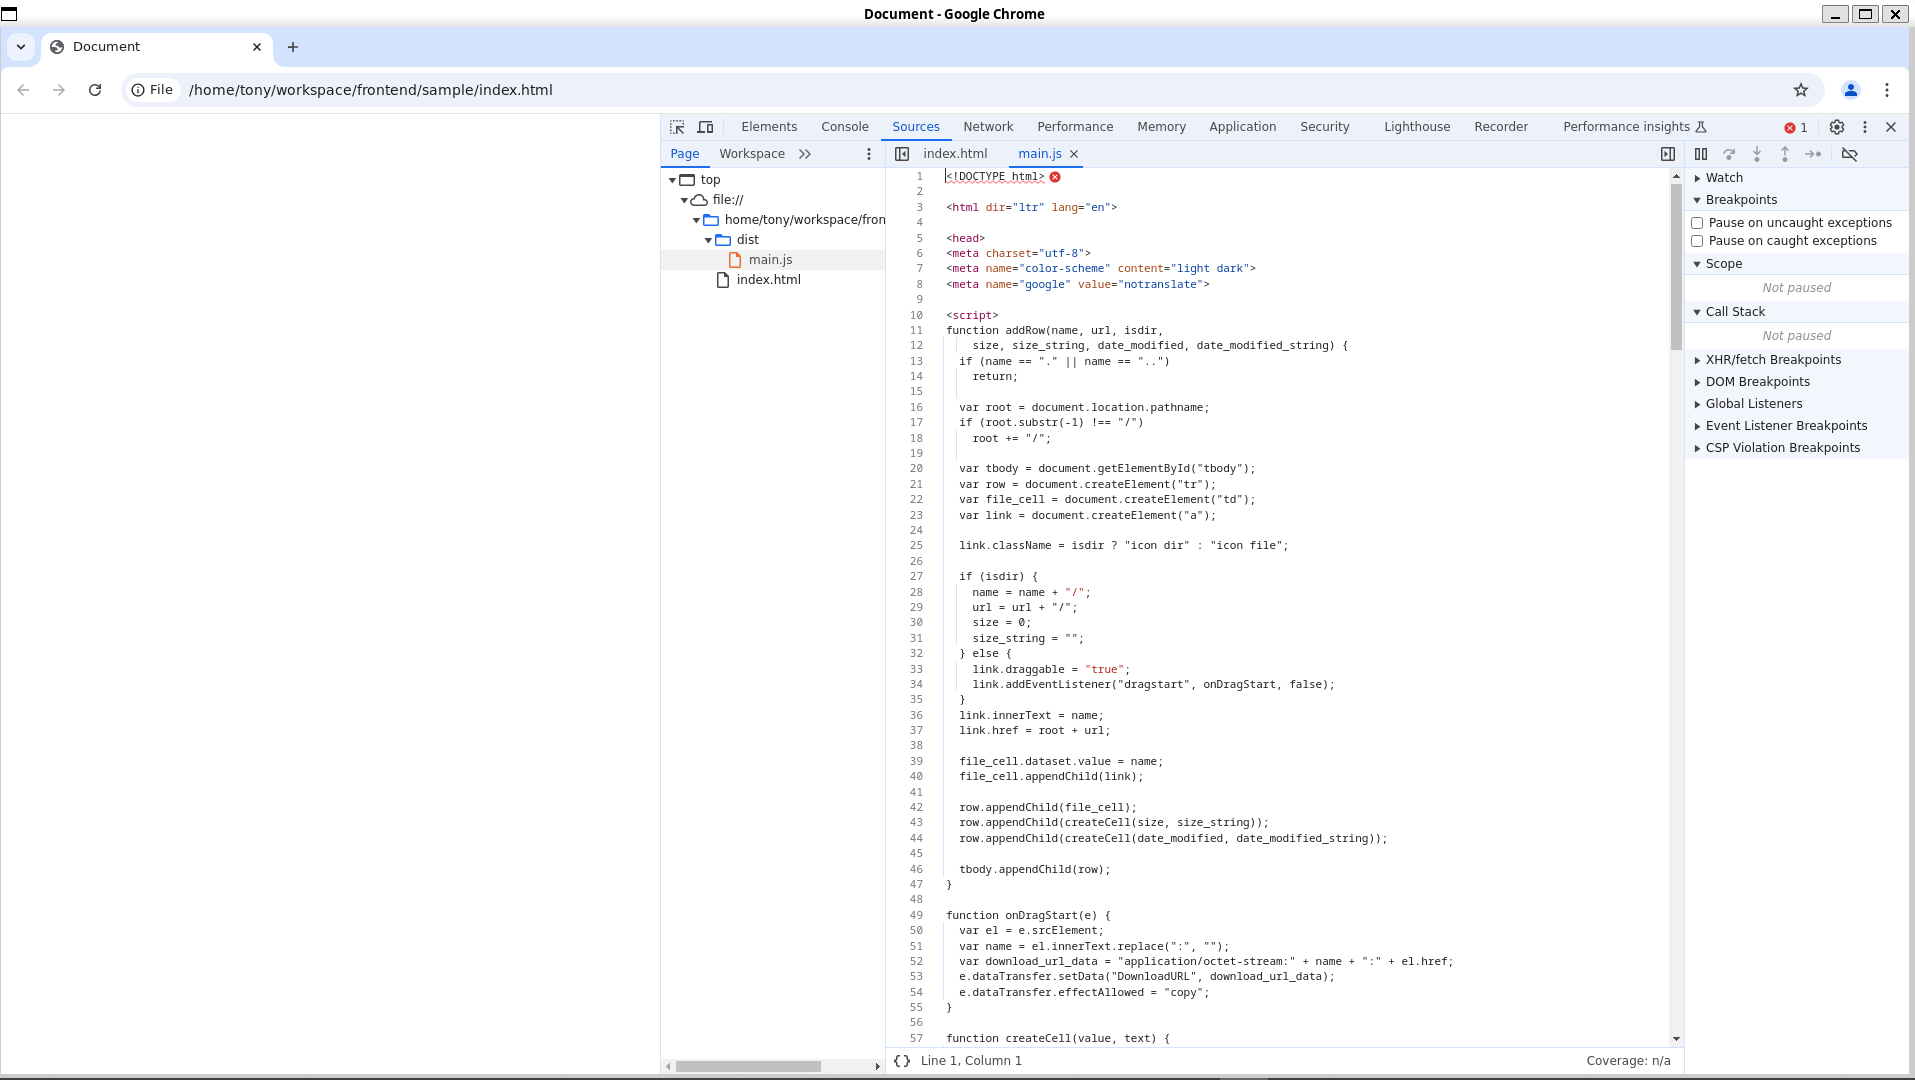The width and height of the screenshot is (1915, 1080).
Task: Open a new browser tab
Action: click(293, 47)
